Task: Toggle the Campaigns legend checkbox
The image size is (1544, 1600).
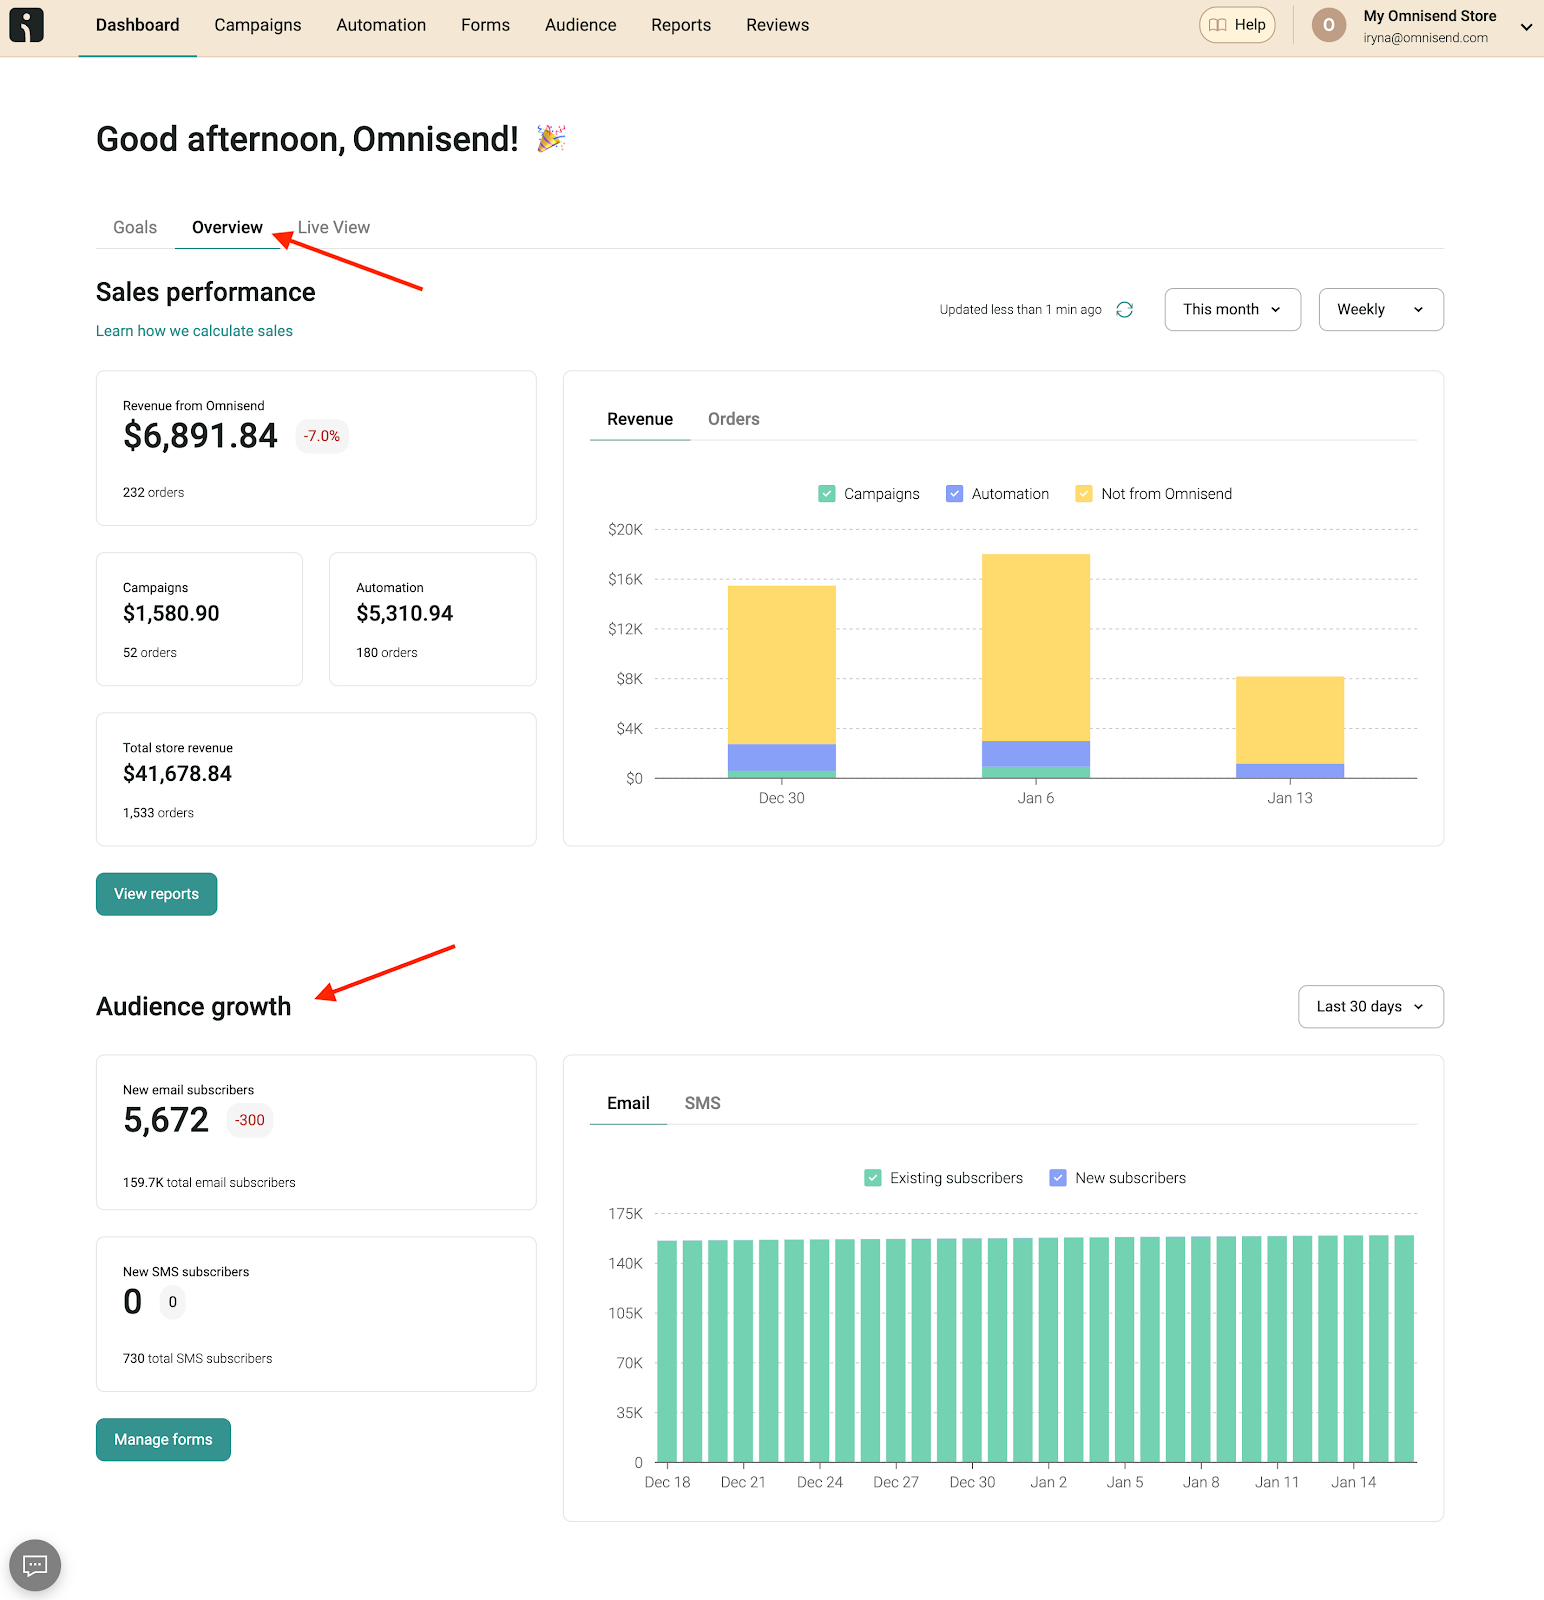Action: pos(827,494)
